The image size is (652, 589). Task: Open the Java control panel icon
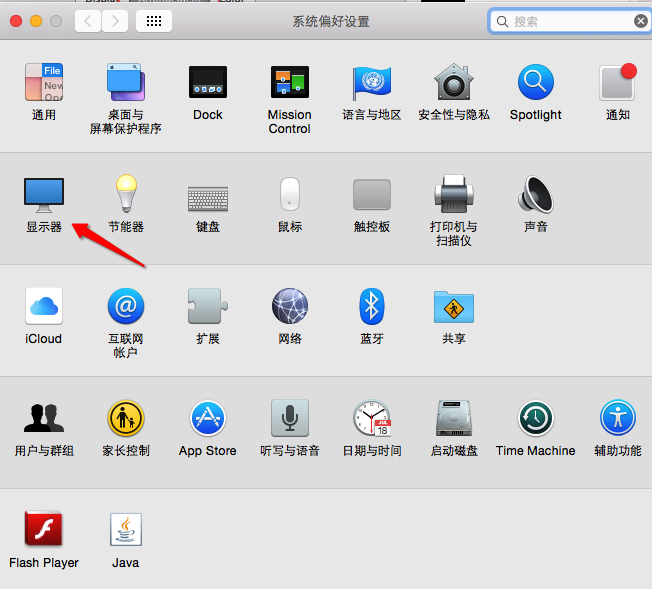coord(126,531)
